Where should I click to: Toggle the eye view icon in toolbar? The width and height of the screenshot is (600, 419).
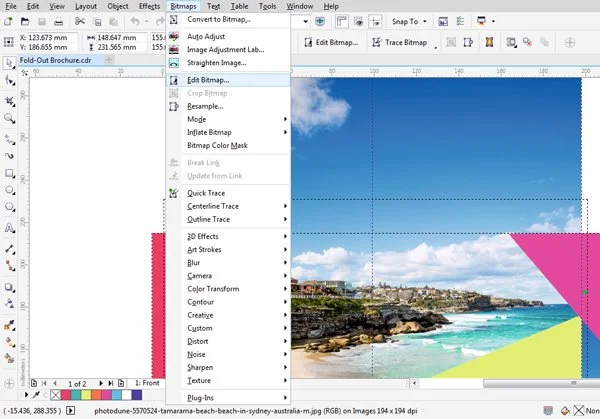[x=359, y=22]
